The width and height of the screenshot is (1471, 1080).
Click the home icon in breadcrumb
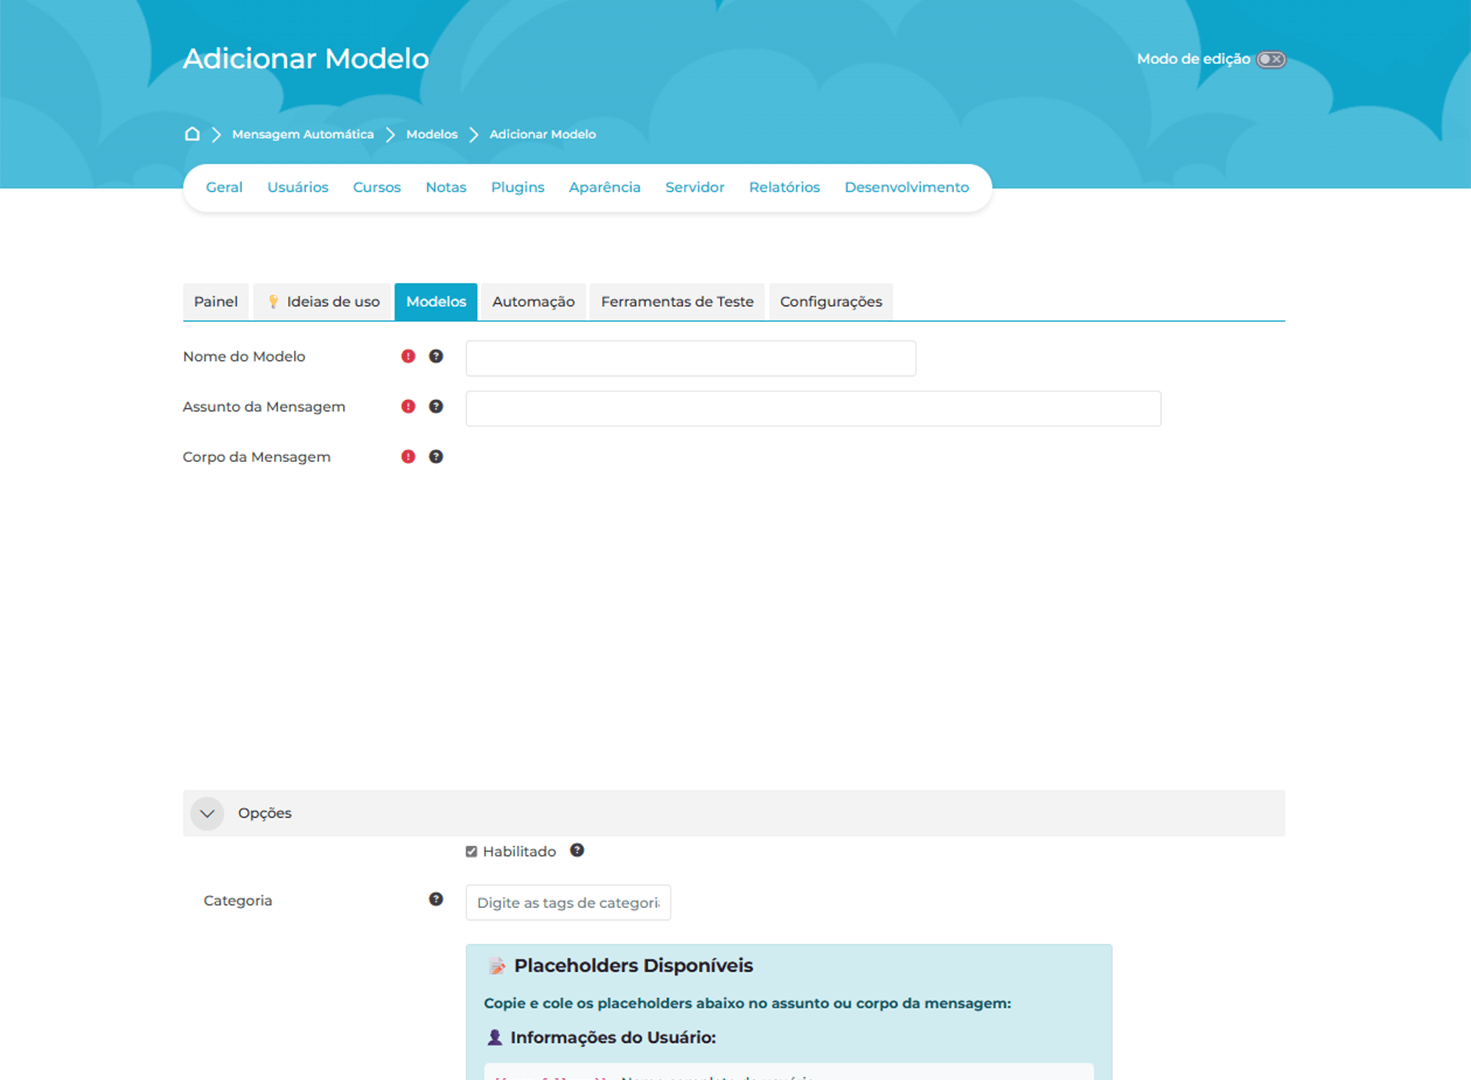pos(192,134)
